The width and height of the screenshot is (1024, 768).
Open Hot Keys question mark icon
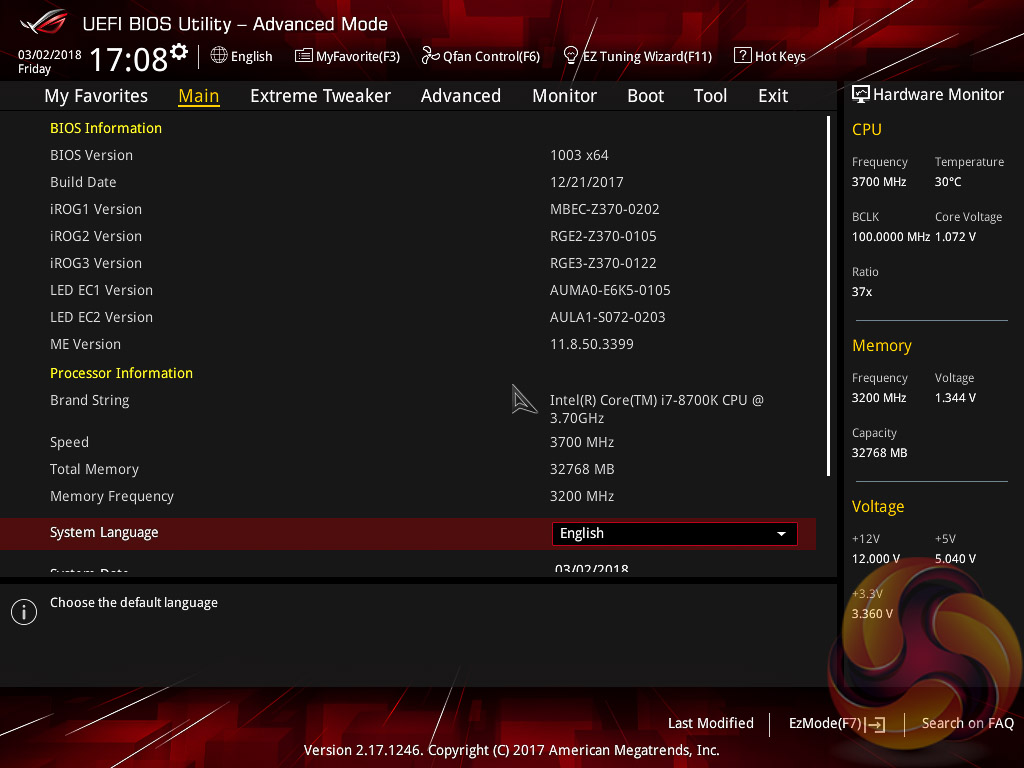[743, 56]
